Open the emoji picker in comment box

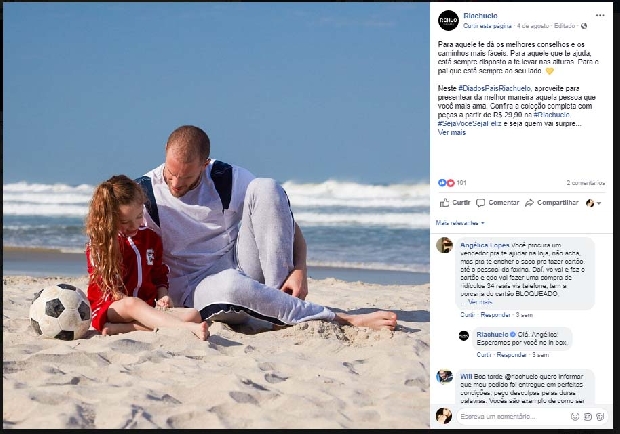tap(575, 417)
